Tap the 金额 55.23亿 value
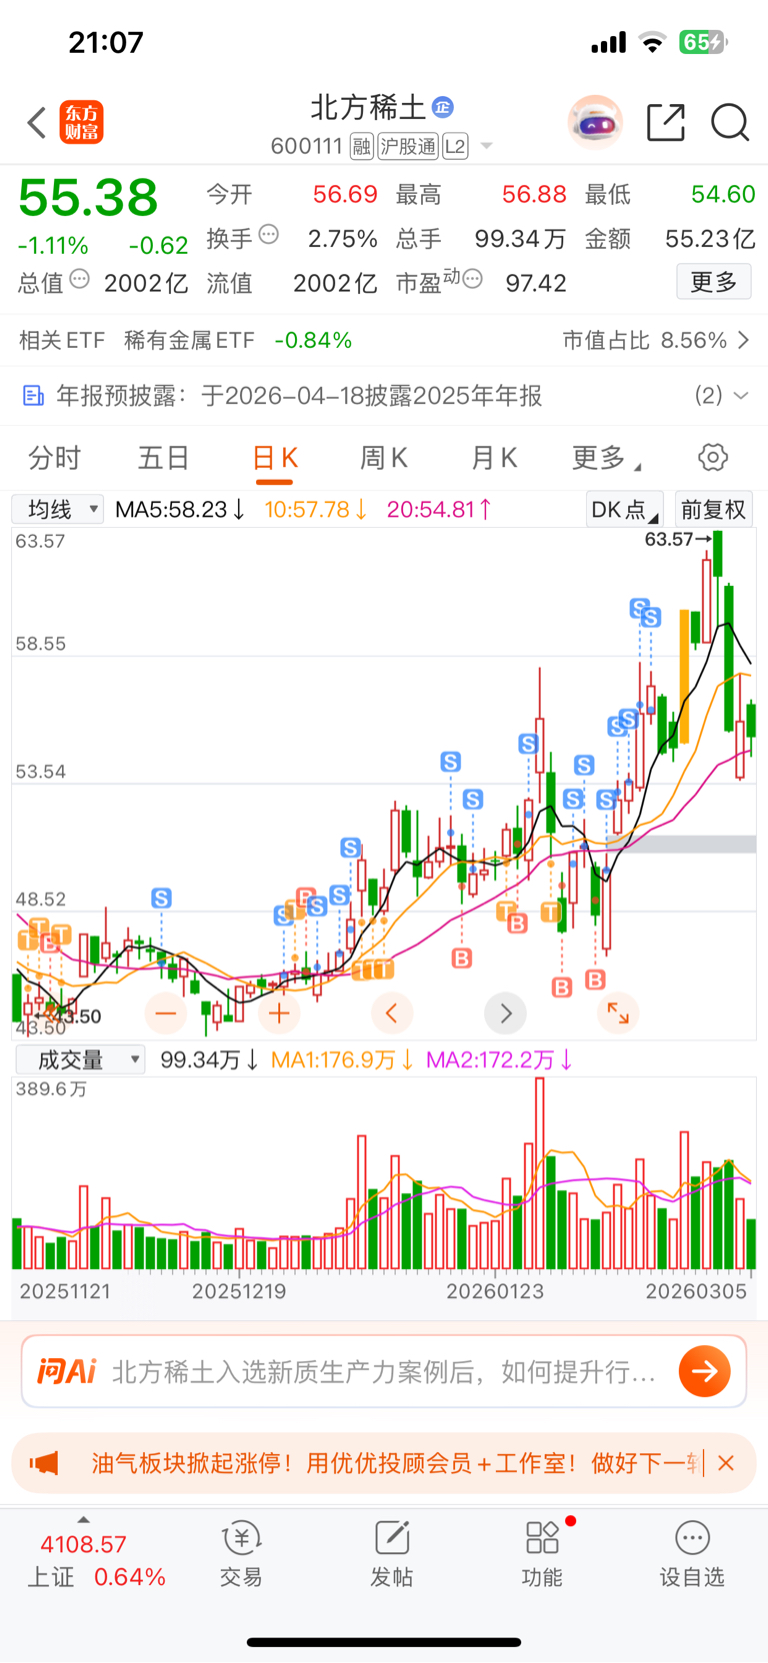Image resolution: width=768 pixels, height=1663 pixels. pyautogui.click(x=710, y=239)
